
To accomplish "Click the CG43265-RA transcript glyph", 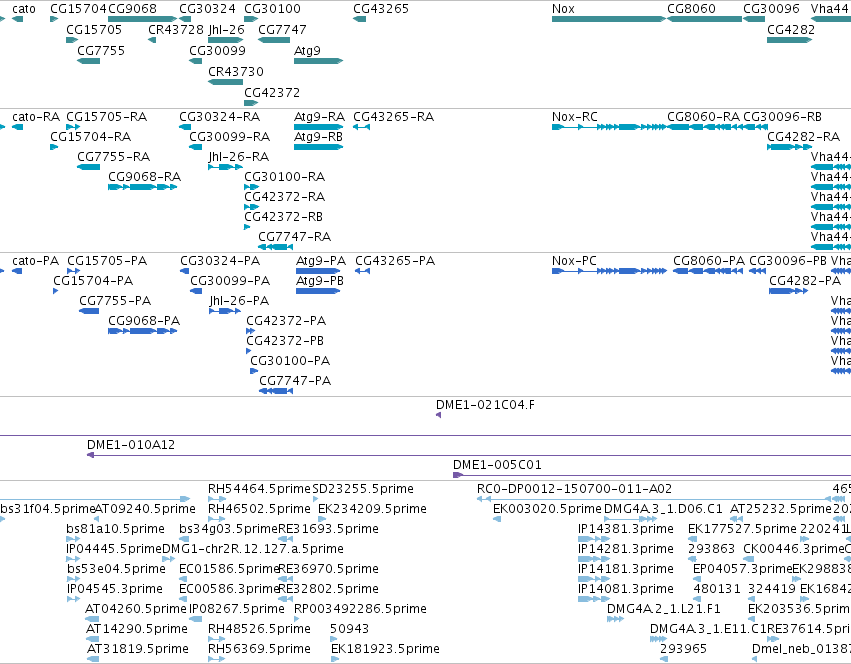I will [361, 127].
